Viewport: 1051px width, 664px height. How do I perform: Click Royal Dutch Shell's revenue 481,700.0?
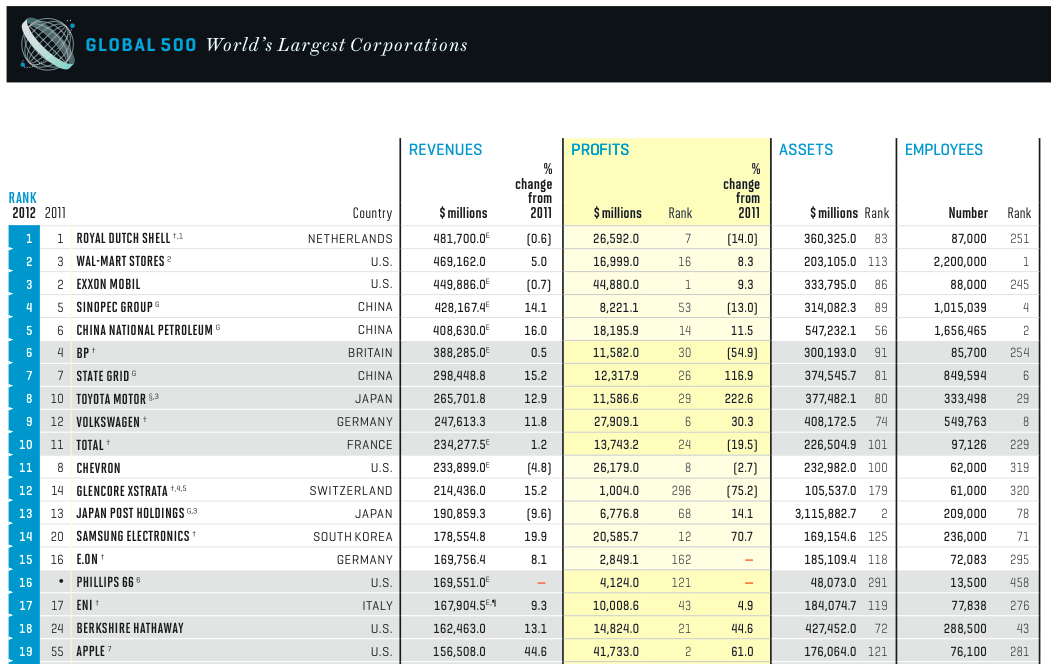tap(461, 239)
